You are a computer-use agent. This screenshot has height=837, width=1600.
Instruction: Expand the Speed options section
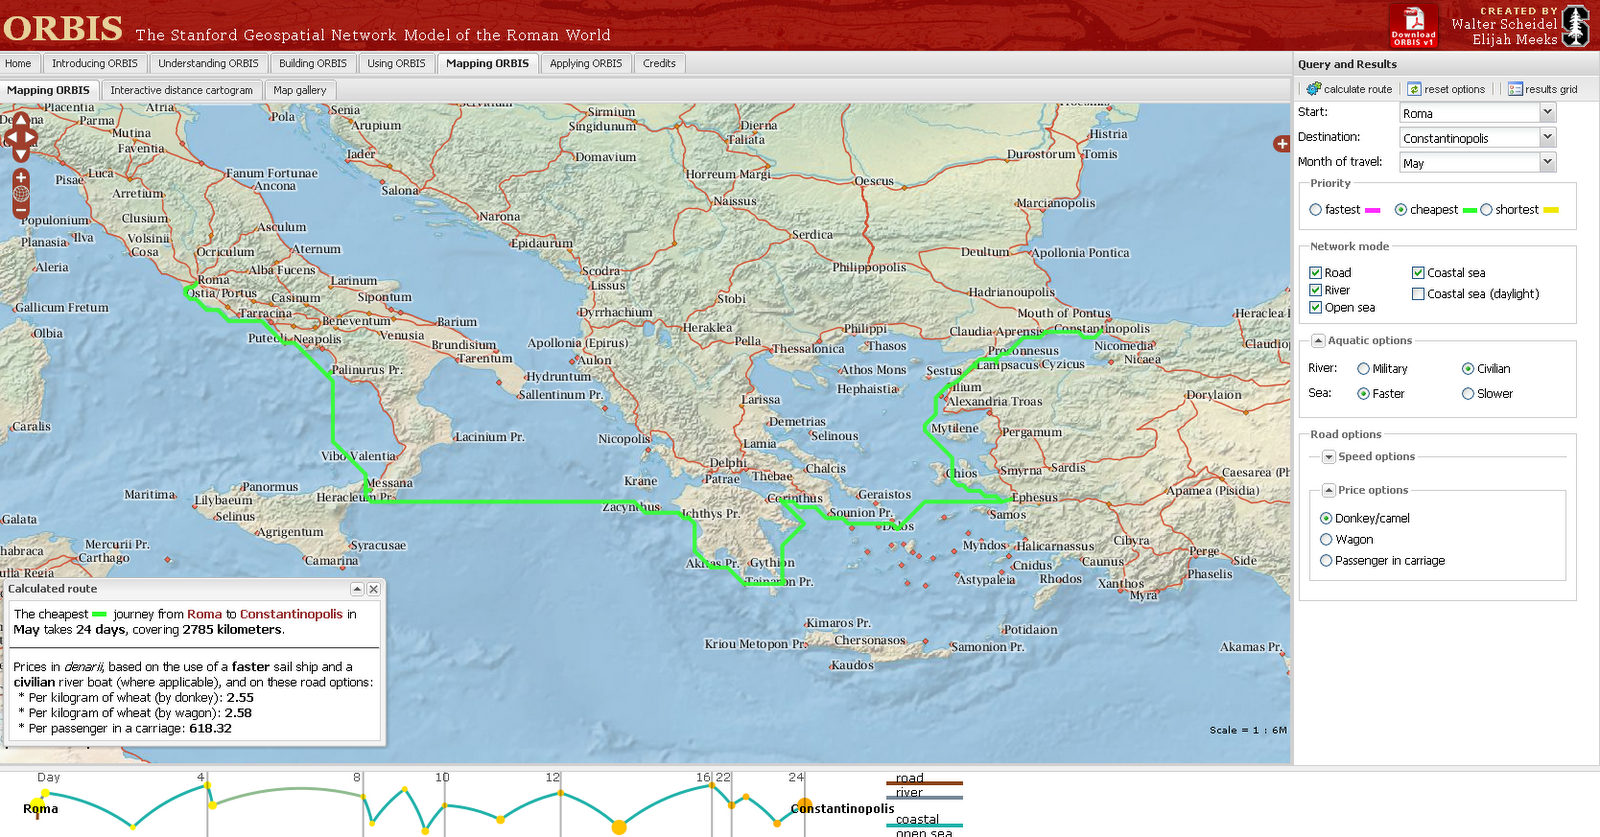1329,457
